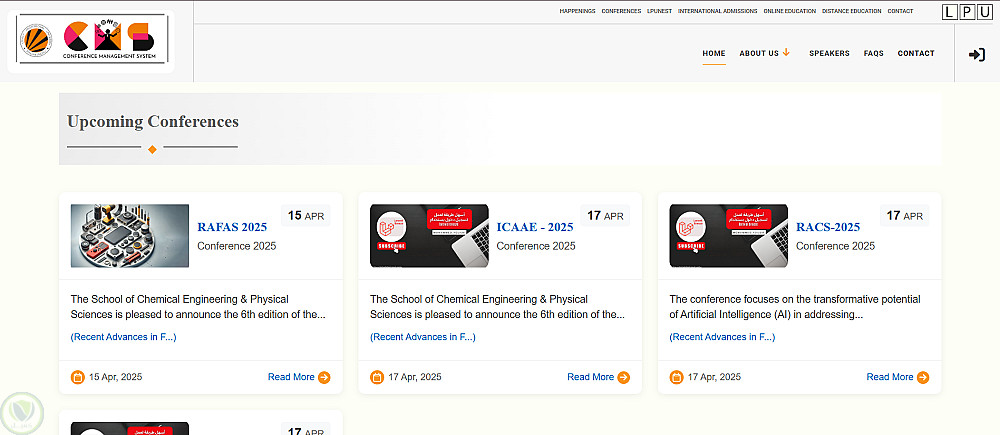Click the LPU boxed logo
The width and height of the screenshot is (1000, 435).
[x=967, y=11]
